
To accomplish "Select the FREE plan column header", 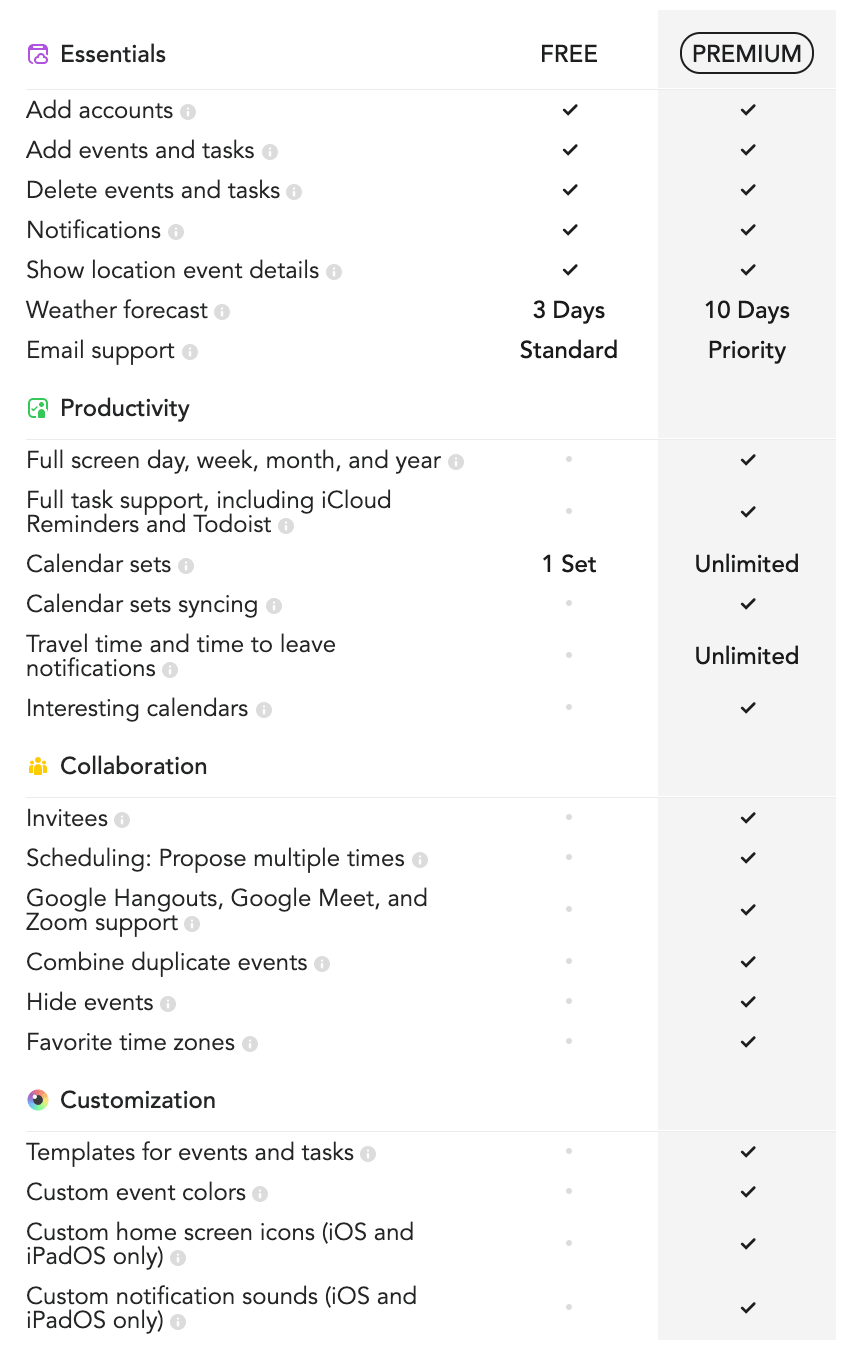I will tap(569, 54).
